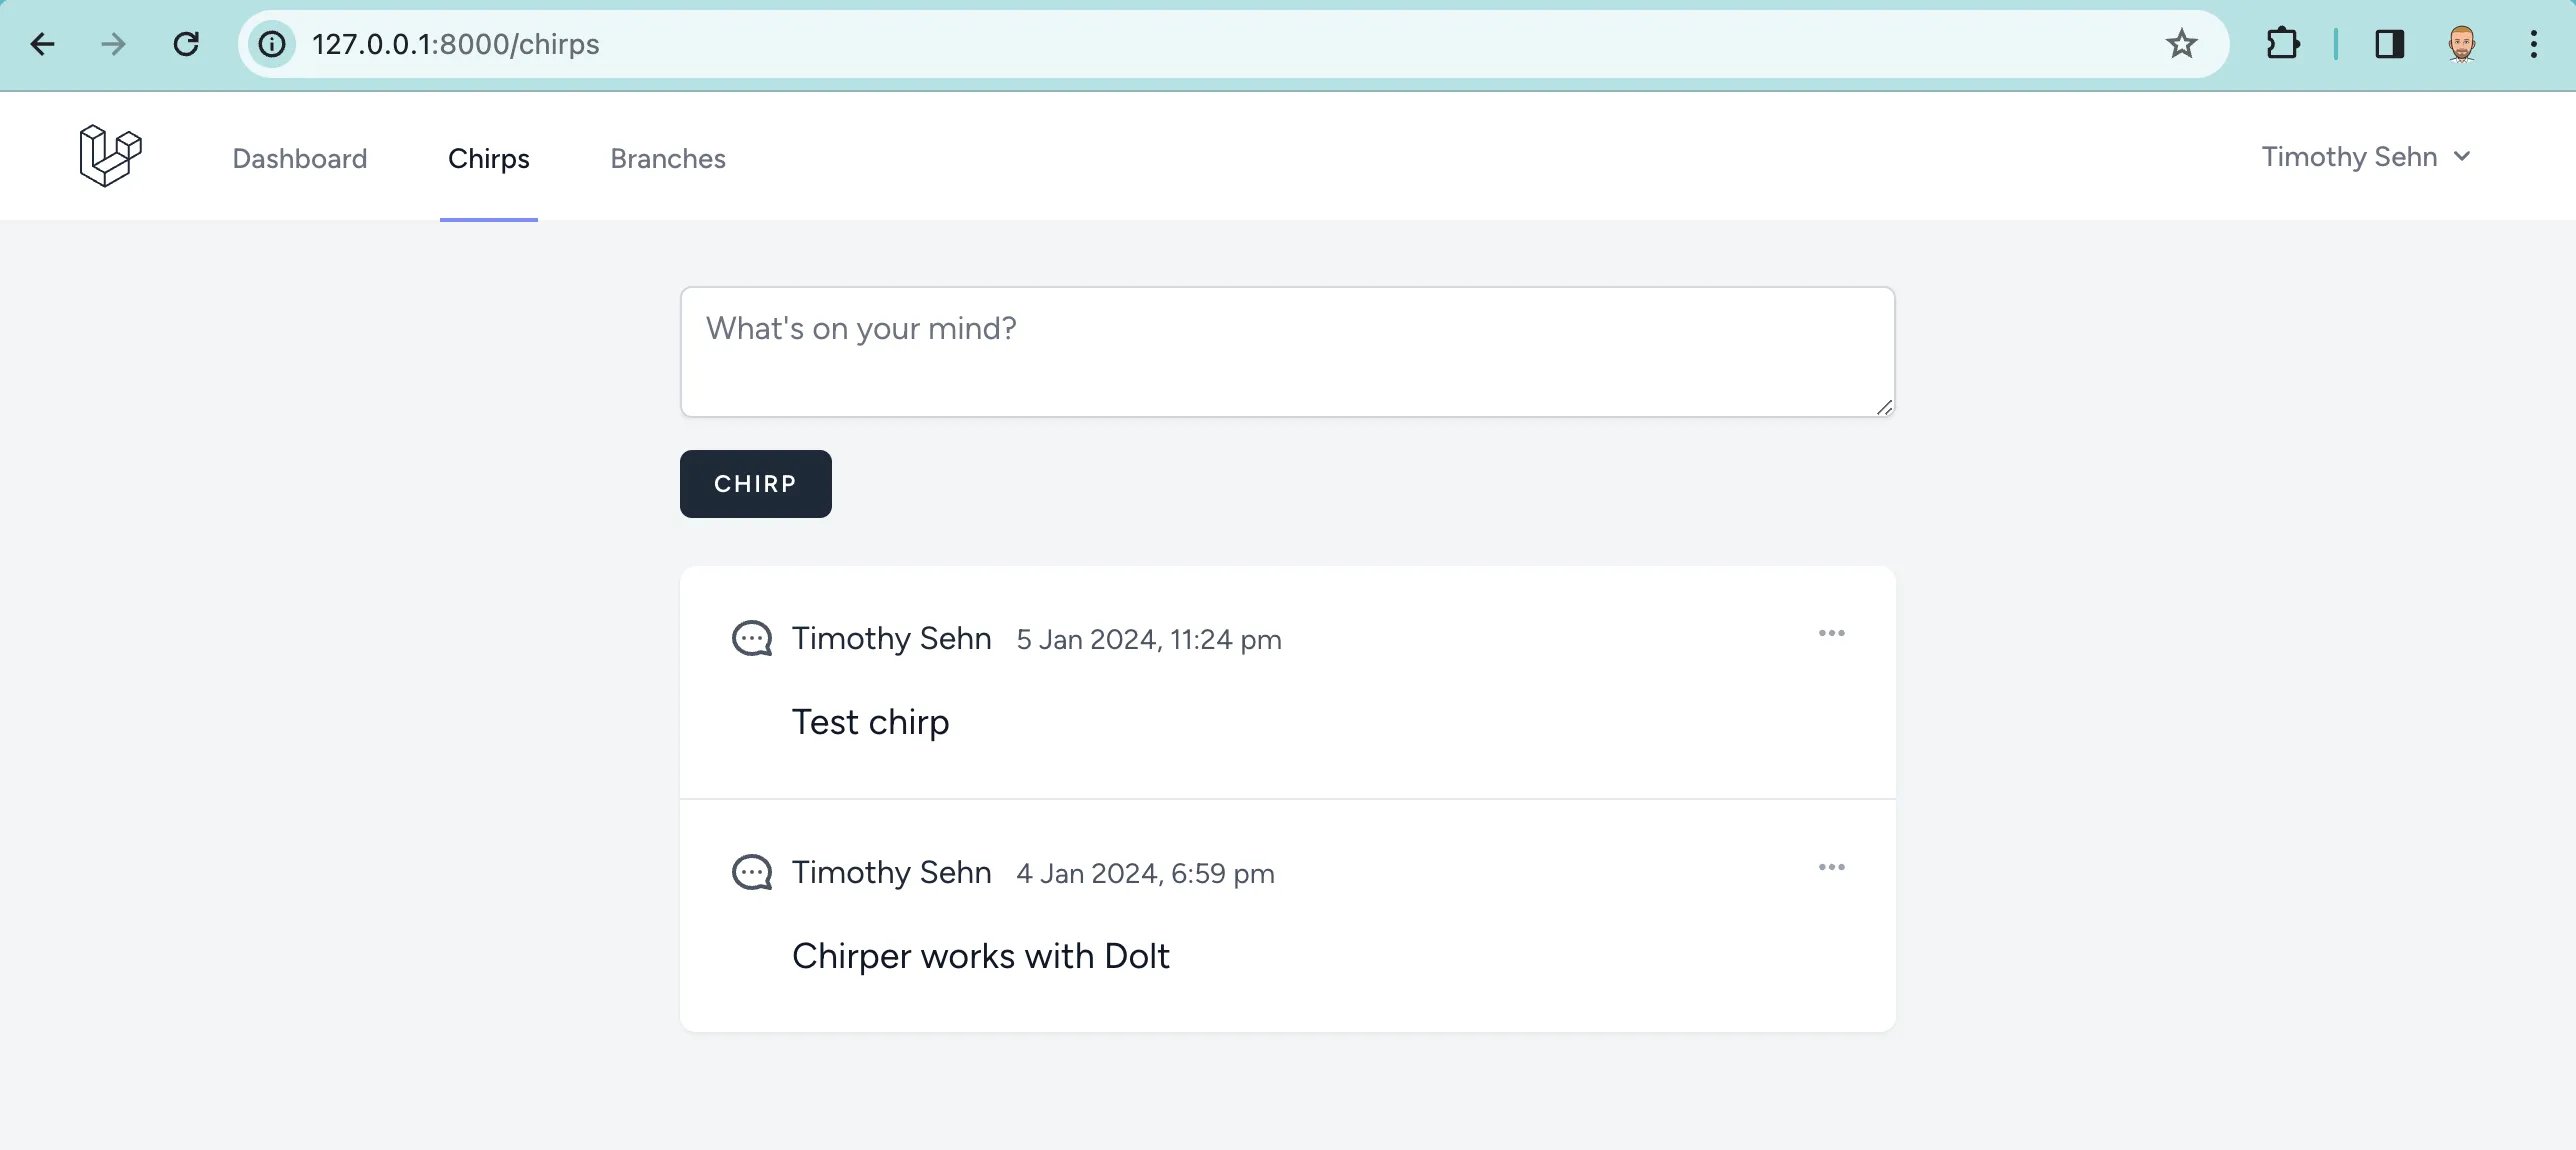The height and width of the screenshot is (1150, 2576).
Task: Switch to the Branches tab
Action: (668, 158)
